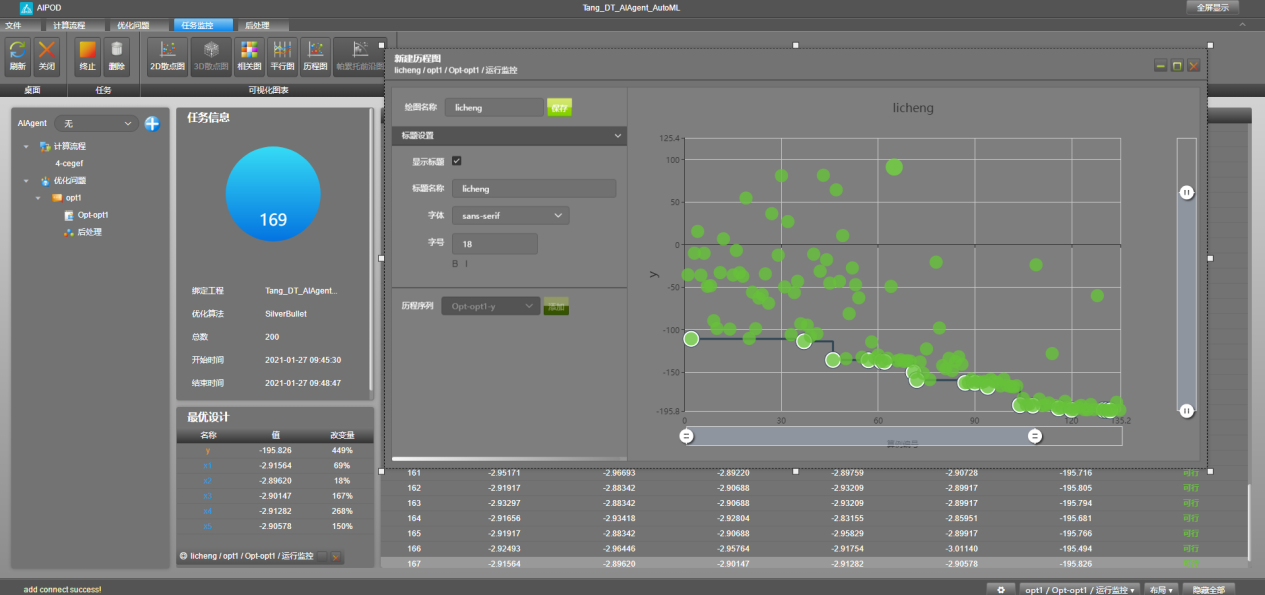This screenshot has height=595, width=1265.
Task: Open the 文件 menu tab
Action: [x=14, y=25]
